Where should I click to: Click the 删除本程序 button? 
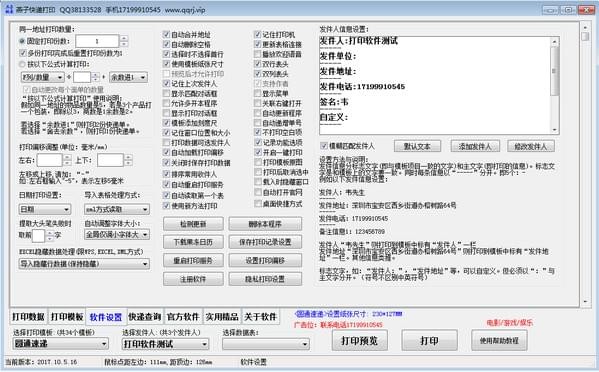click(265, 224)
